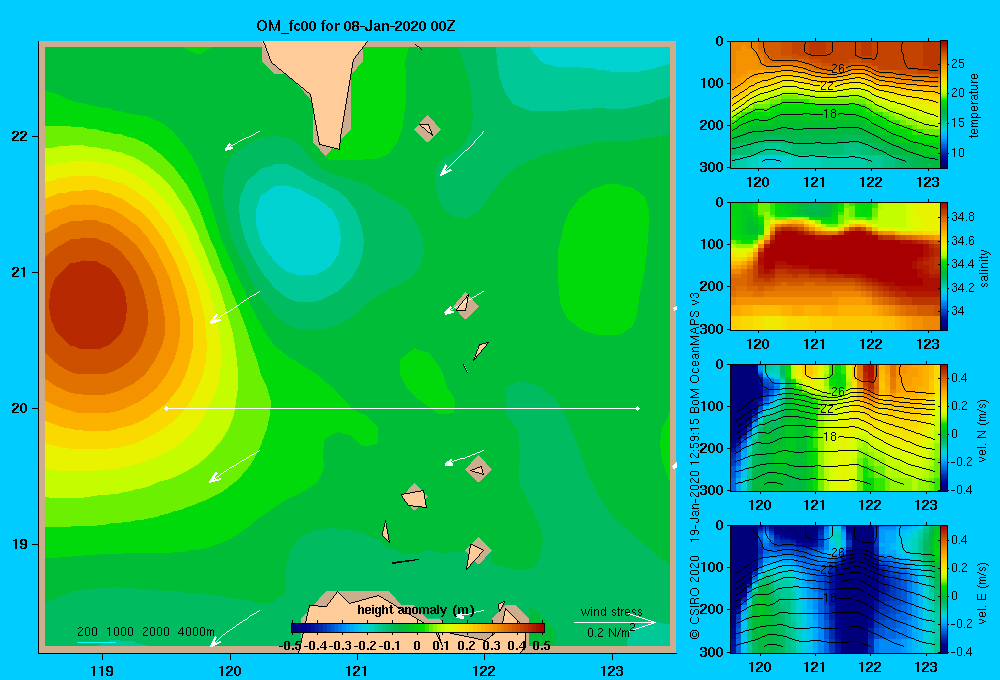
Task: Click the vel. N color bar
Action: (944, 427)
